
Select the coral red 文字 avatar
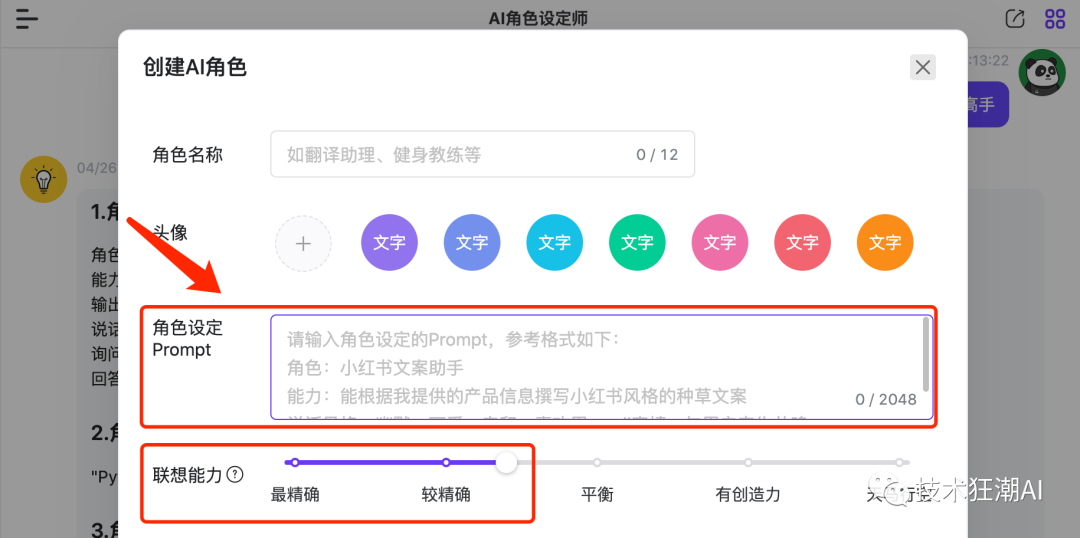click(x=802, y=242)
